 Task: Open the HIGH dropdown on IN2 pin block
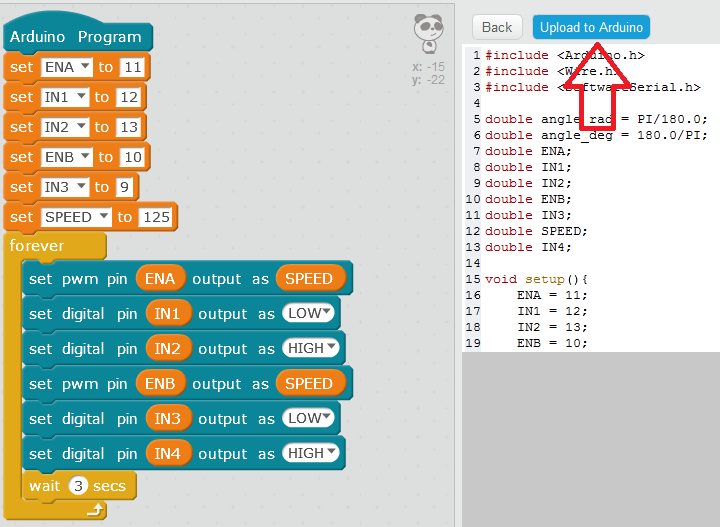tap(311, 348)
